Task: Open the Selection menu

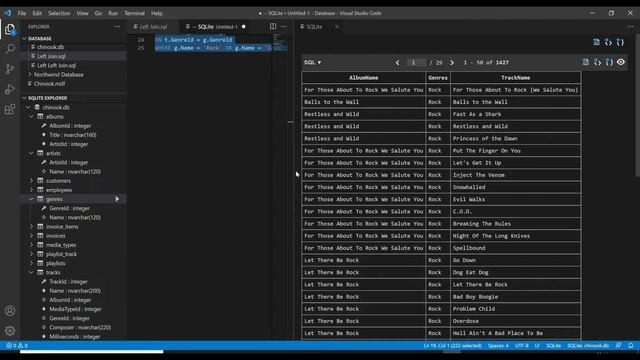Action: coord(59,13)
